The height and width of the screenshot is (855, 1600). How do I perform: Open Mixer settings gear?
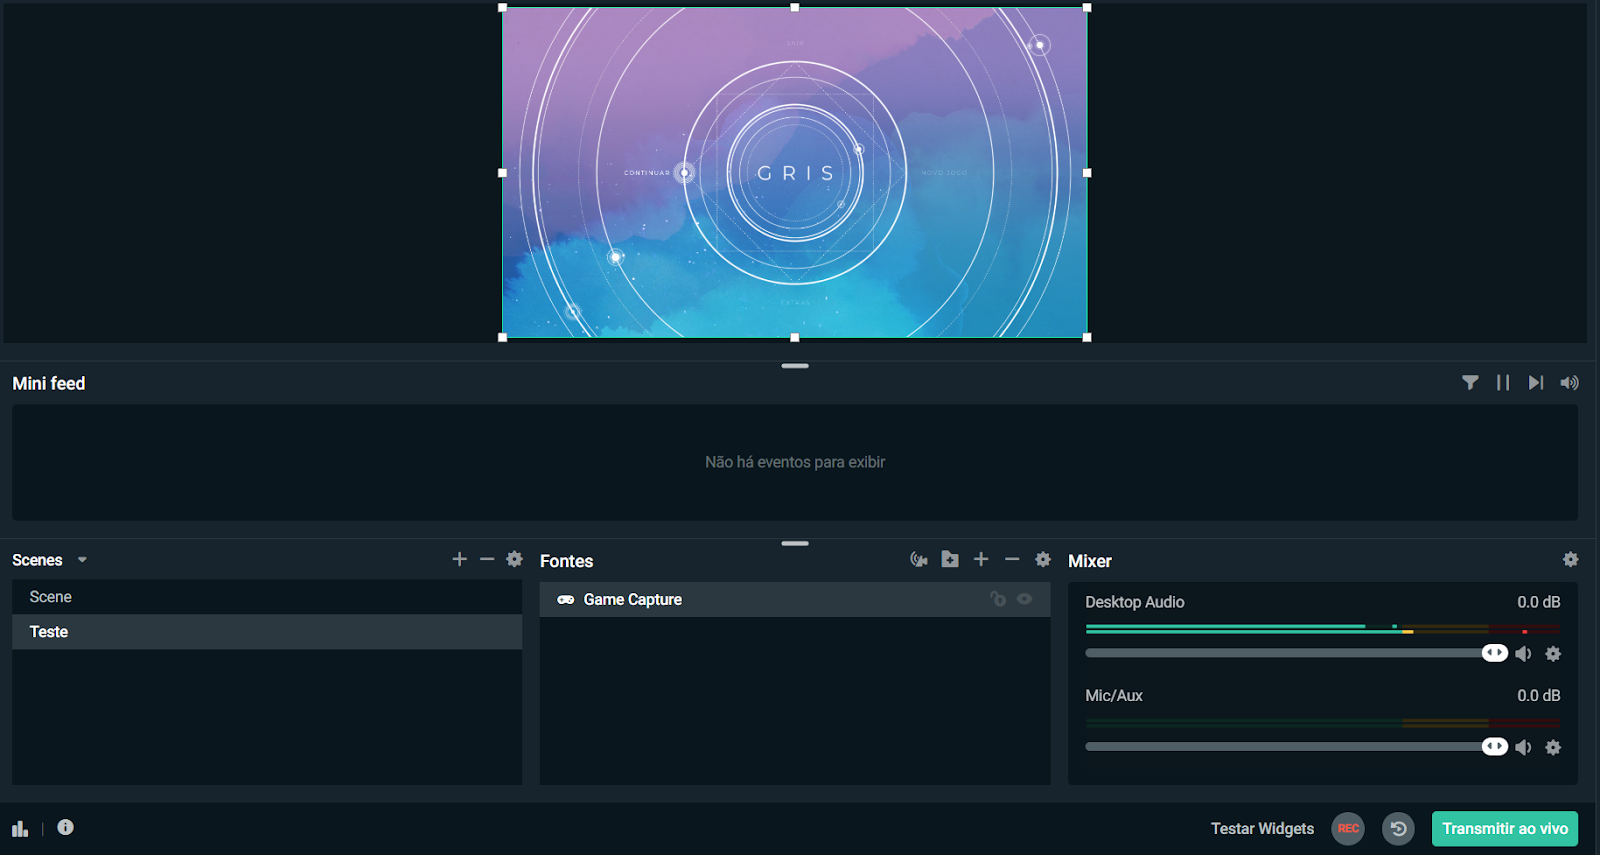[1571, 559]
